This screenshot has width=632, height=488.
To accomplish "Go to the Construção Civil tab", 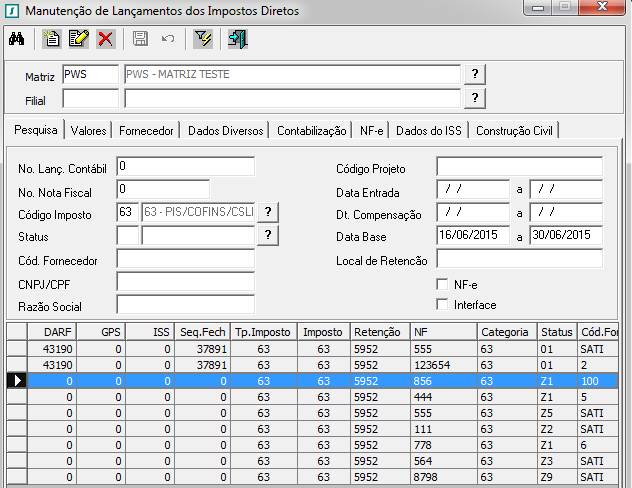I will point(515,131).
